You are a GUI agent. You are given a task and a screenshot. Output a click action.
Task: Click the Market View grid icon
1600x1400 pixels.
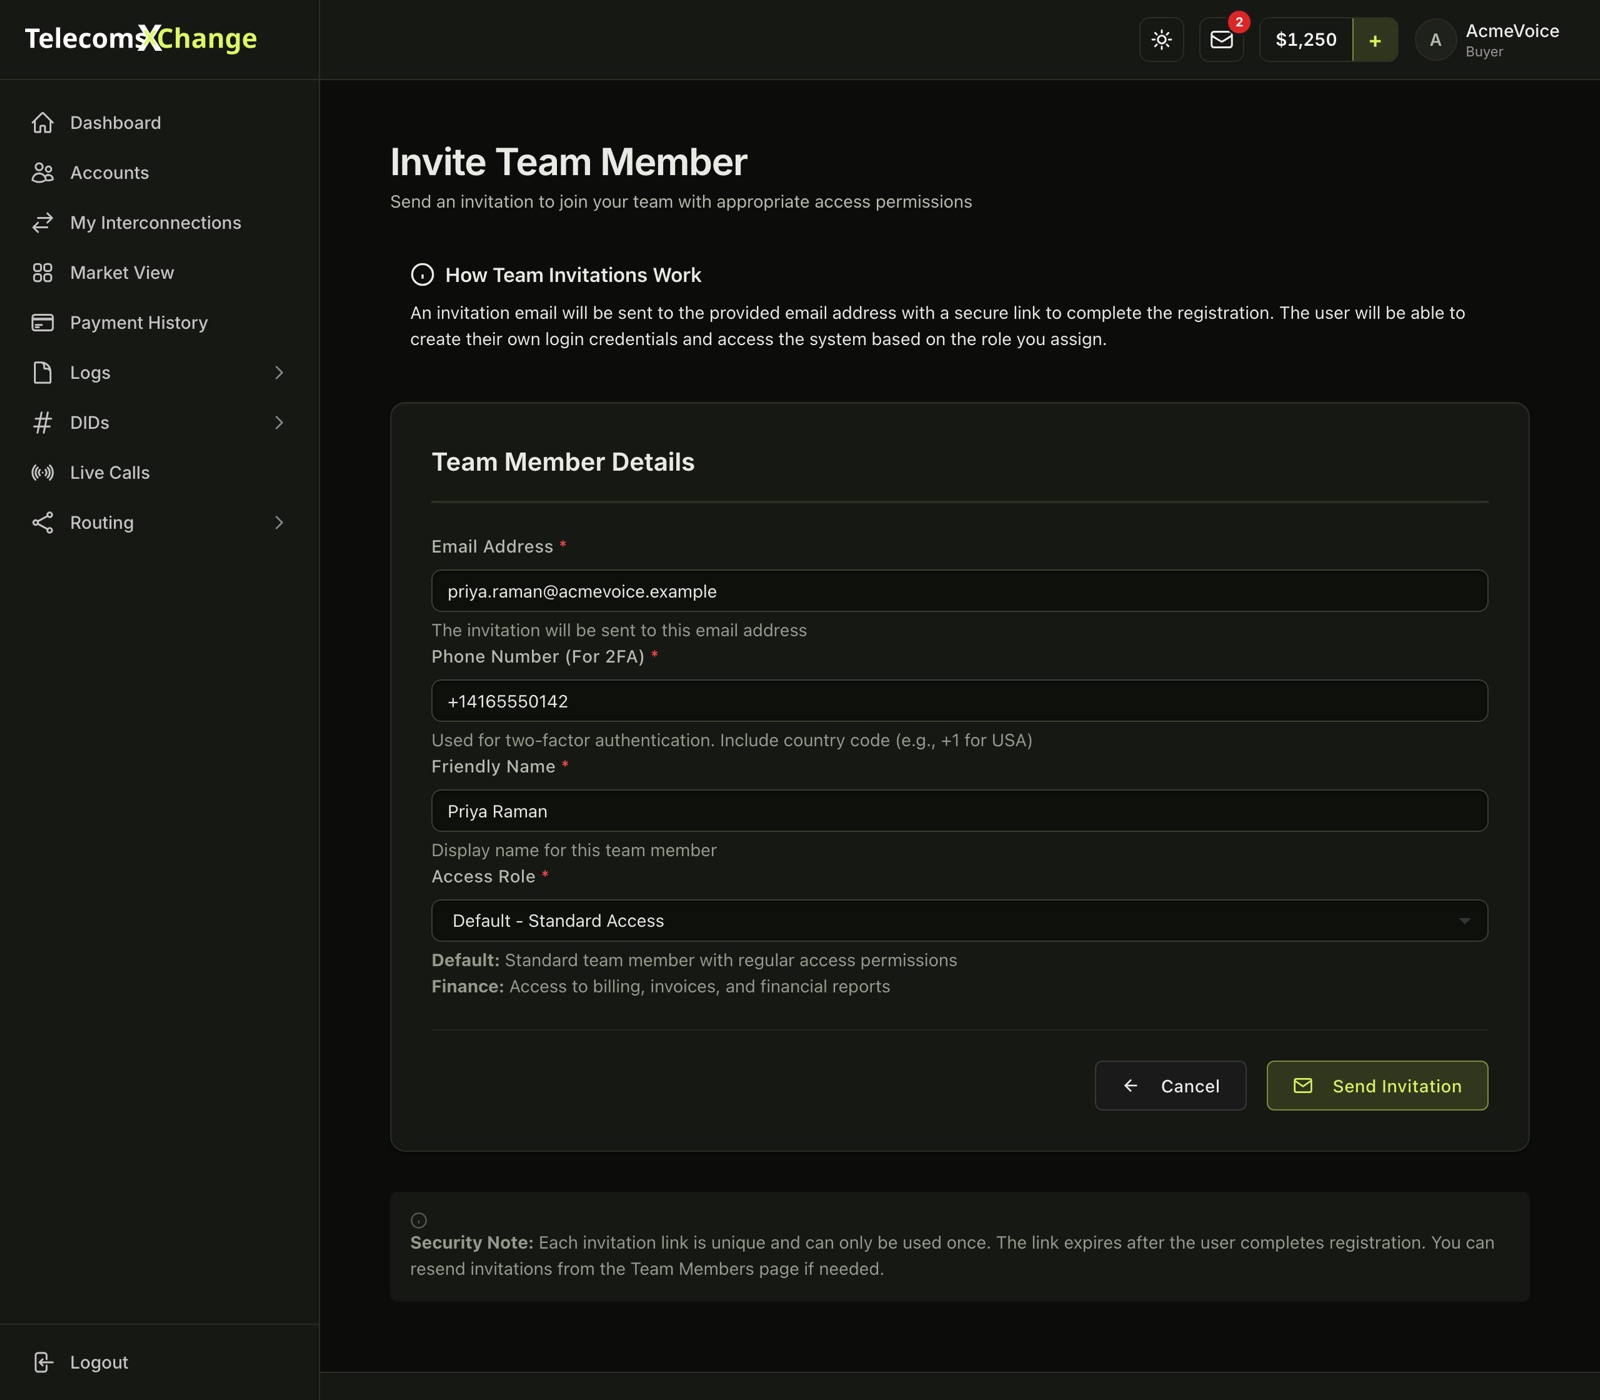pos(42,273)
